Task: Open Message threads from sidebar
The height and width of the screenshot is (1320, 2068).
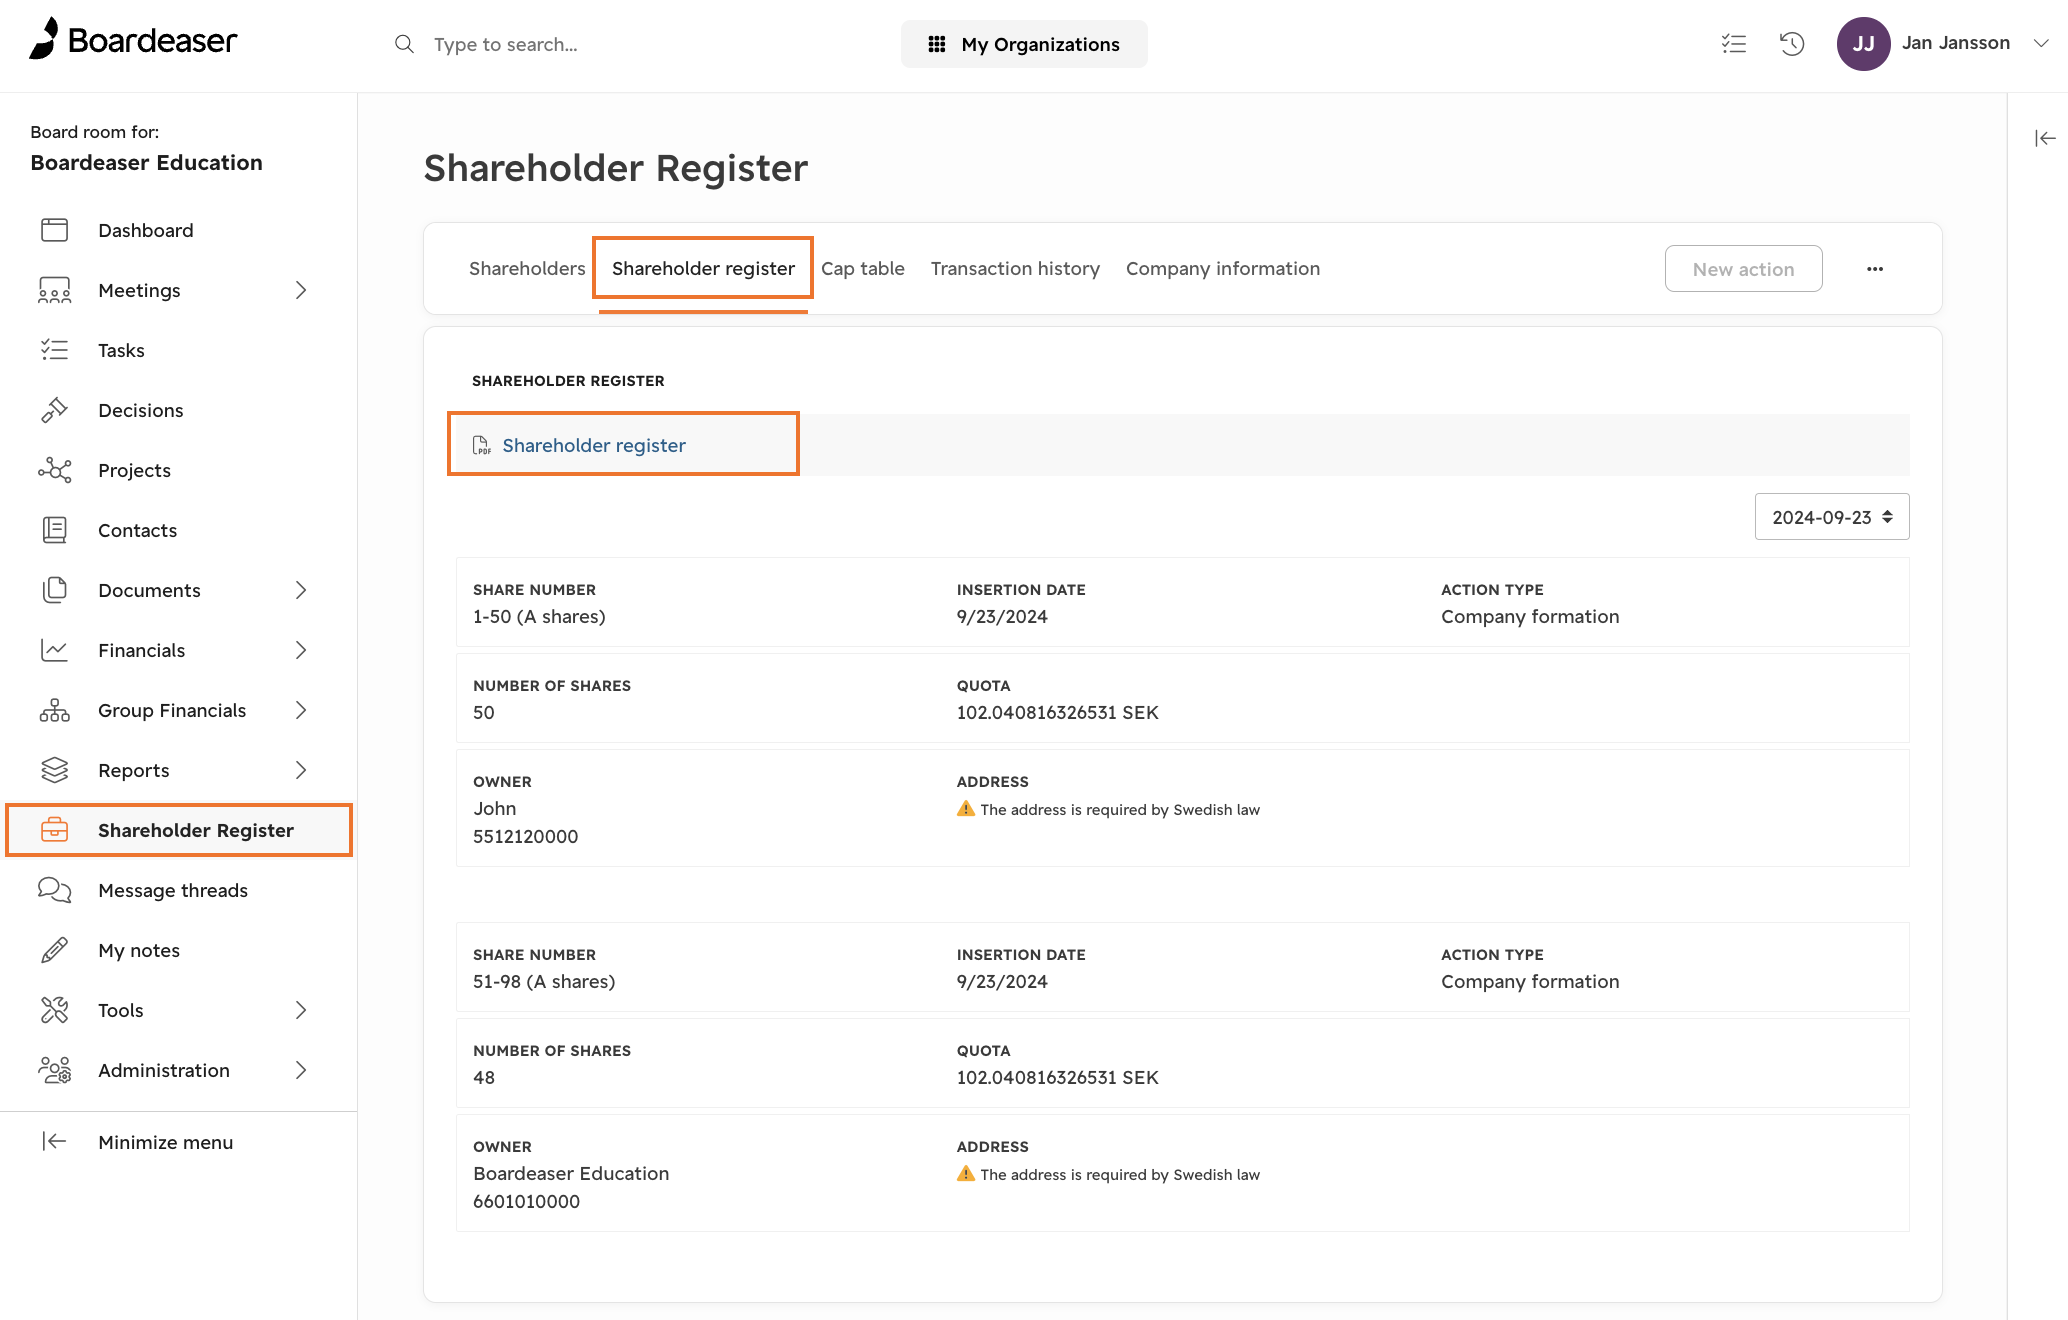Action: click(x=173, y=890)
